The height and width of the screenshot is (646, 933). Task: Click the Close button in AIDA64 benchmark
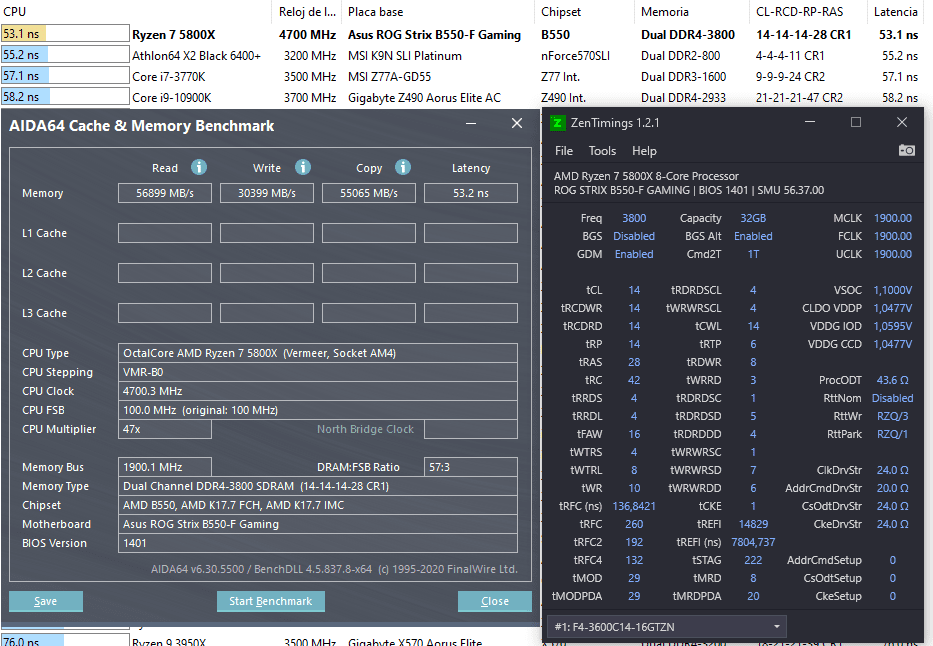[x=494, y=601]
